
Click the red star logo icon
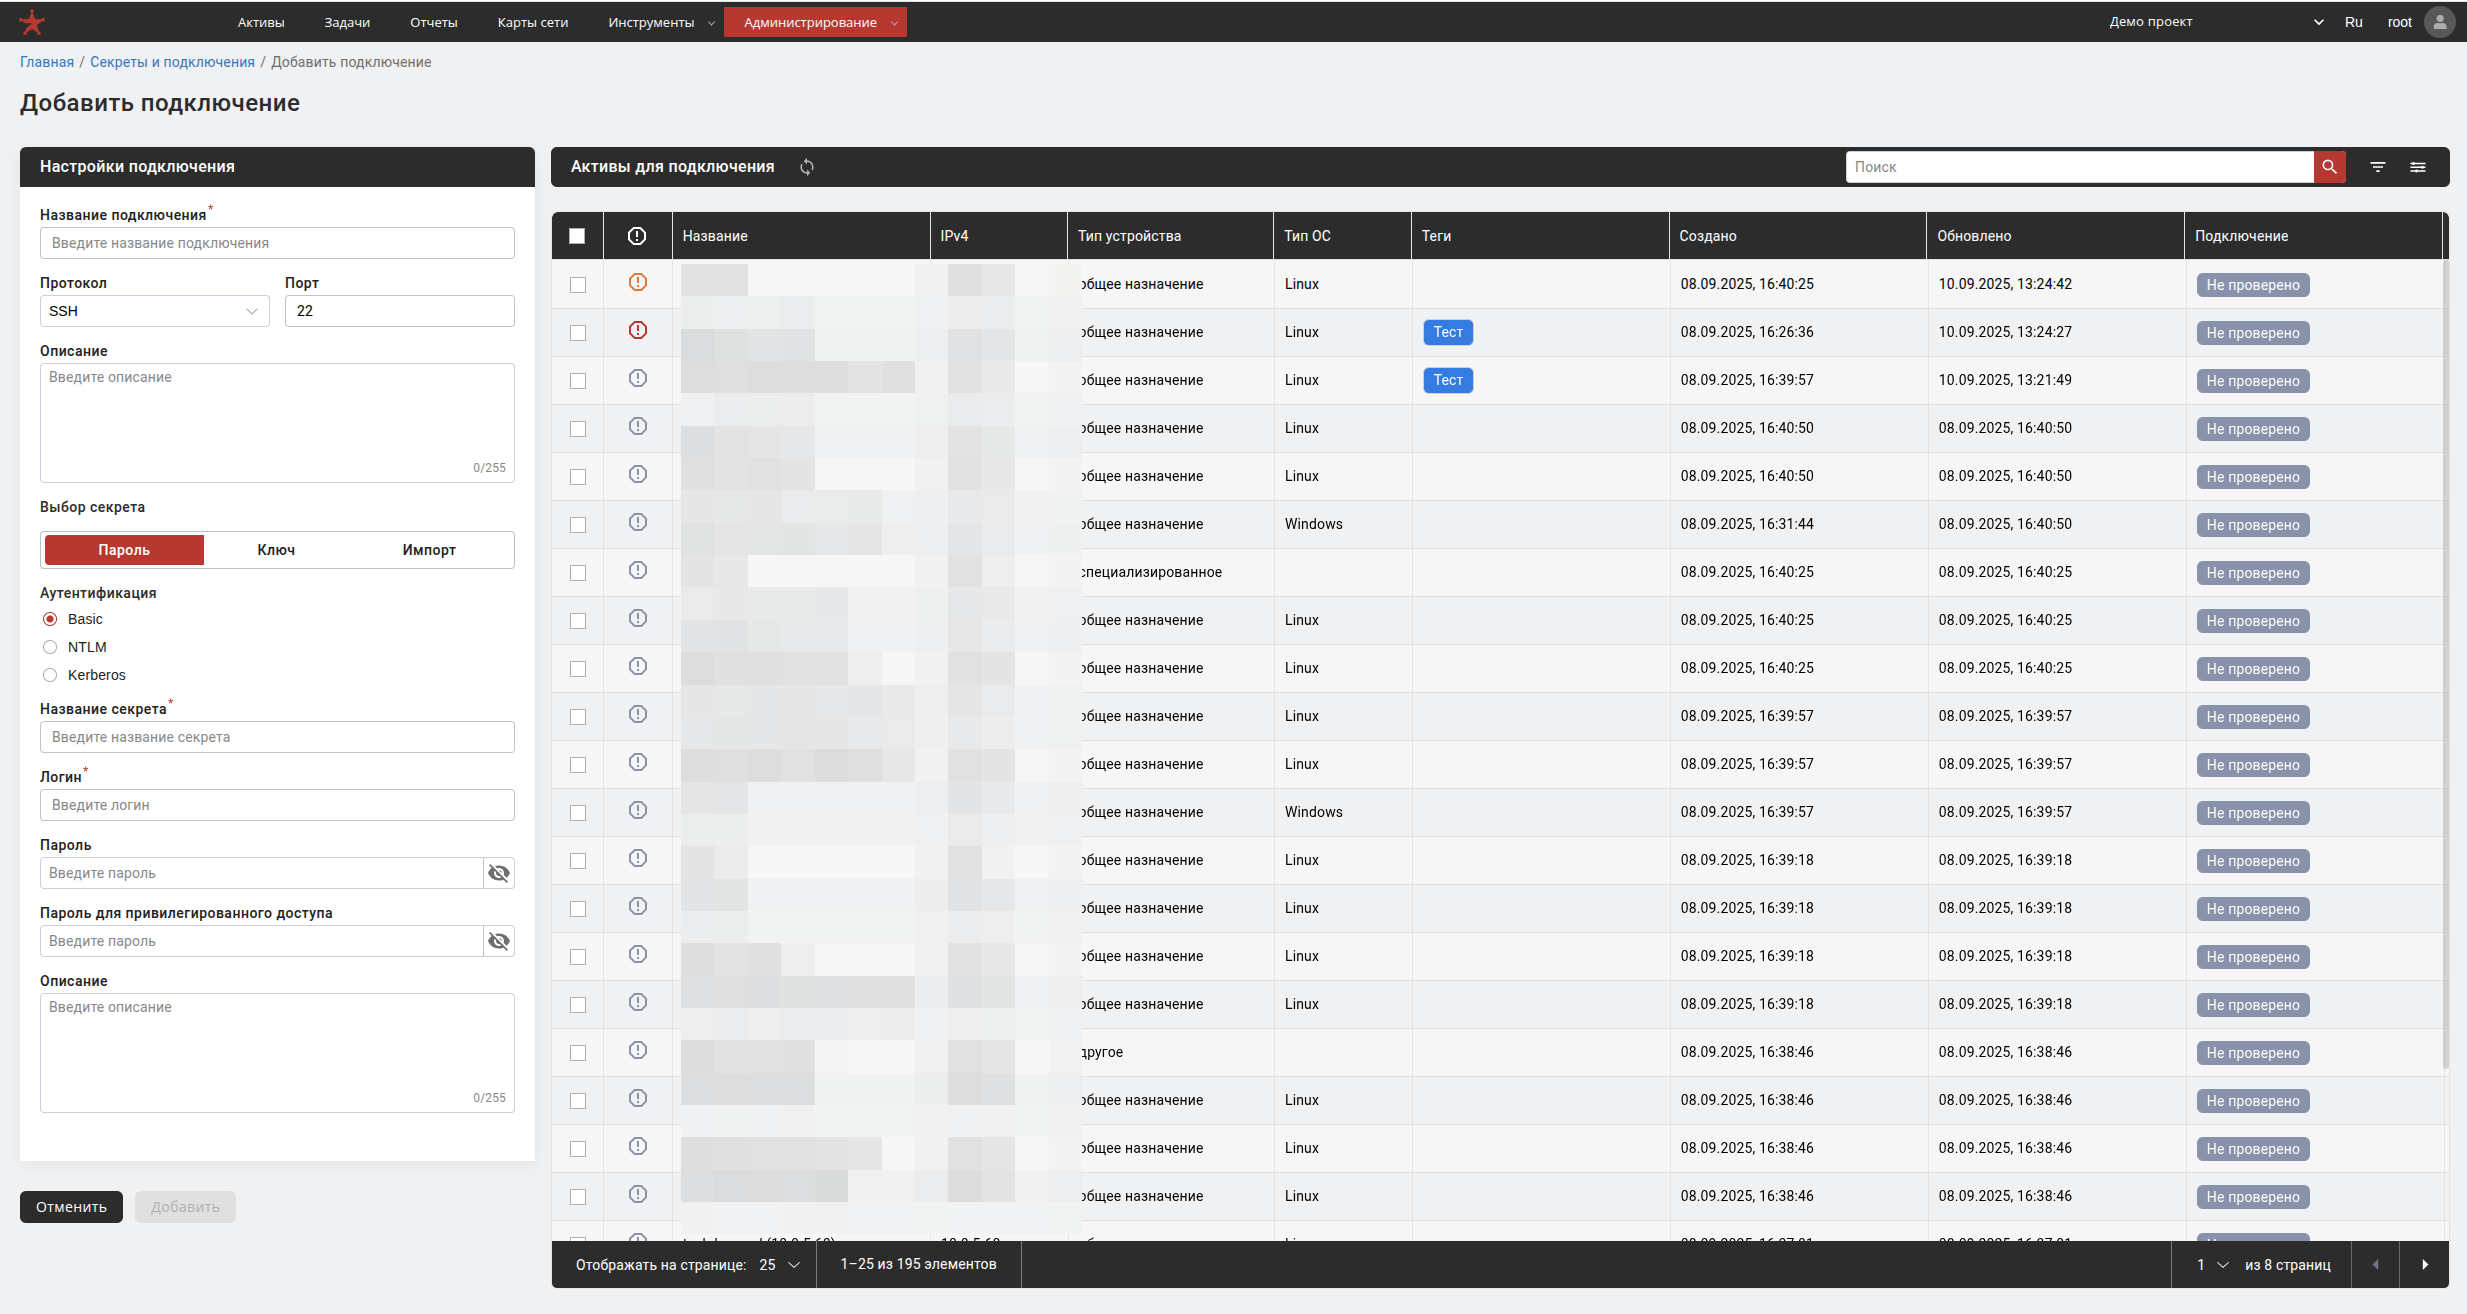click(x=32, y=22)
